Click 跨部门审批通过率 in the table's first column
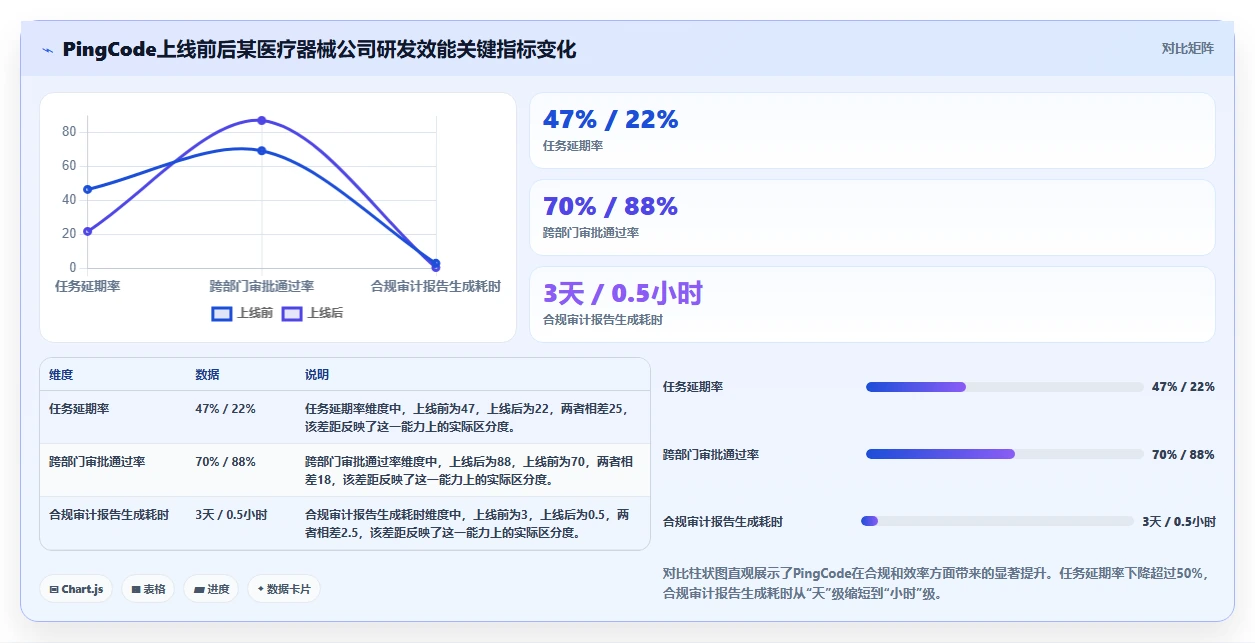 (97, 462)
